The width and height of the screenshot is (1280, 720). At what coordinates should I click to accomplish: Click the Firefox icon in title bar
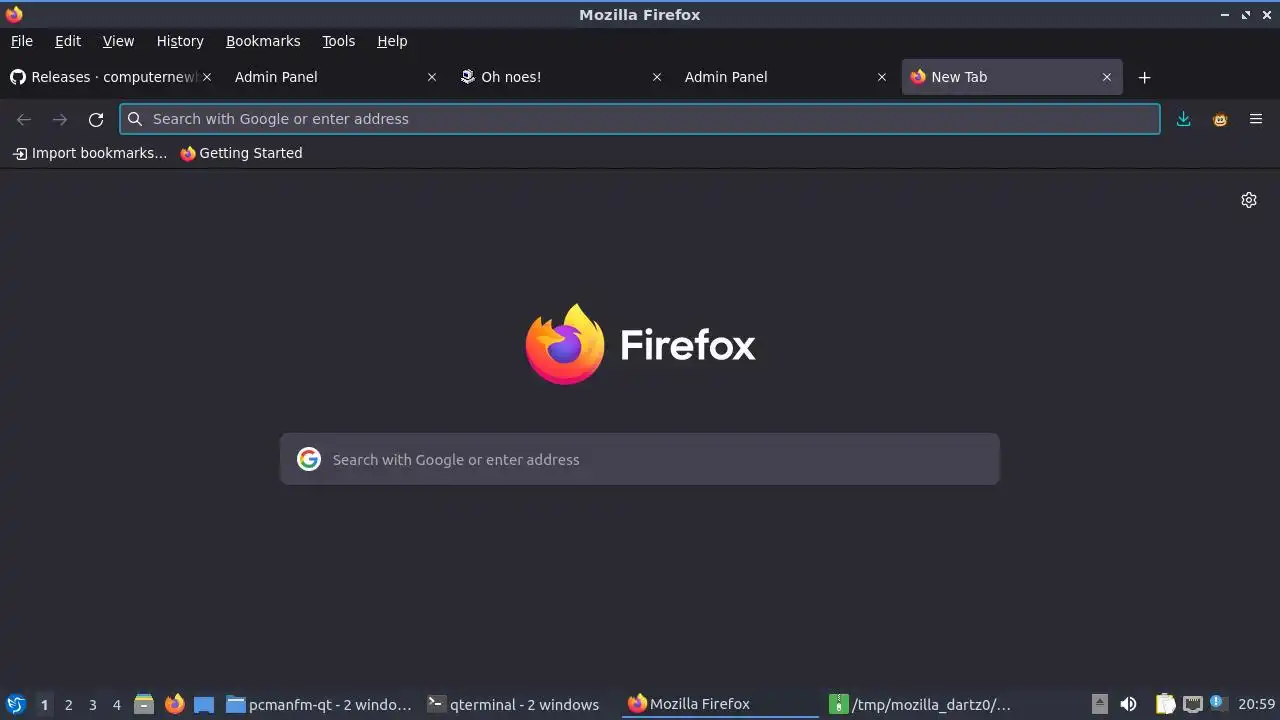(x=14, y=14)
